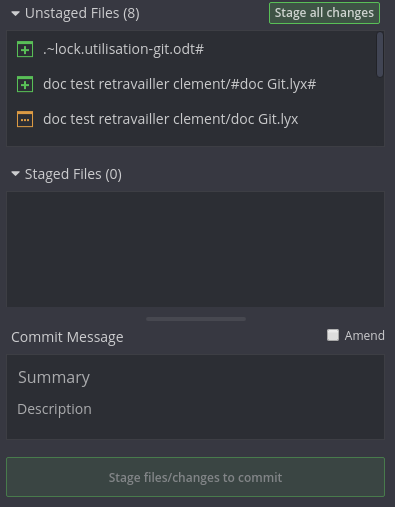Click the empty staged files list area
395x507 pixels.
(x=195, y=249)
